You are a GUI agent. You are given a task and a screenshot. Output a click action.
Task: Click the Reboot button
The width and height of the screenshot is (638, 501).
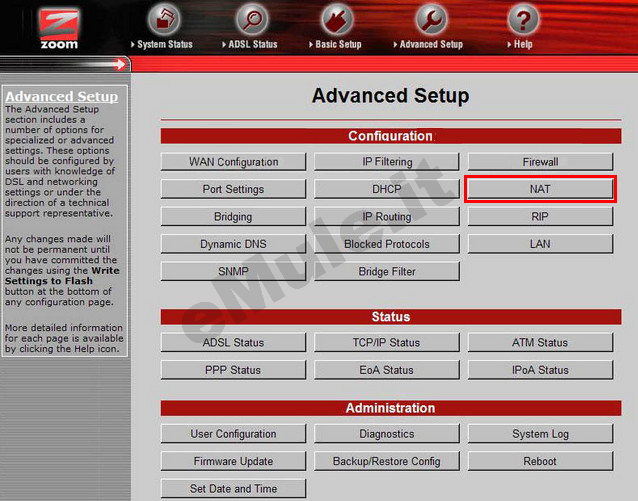click(540, 462)
